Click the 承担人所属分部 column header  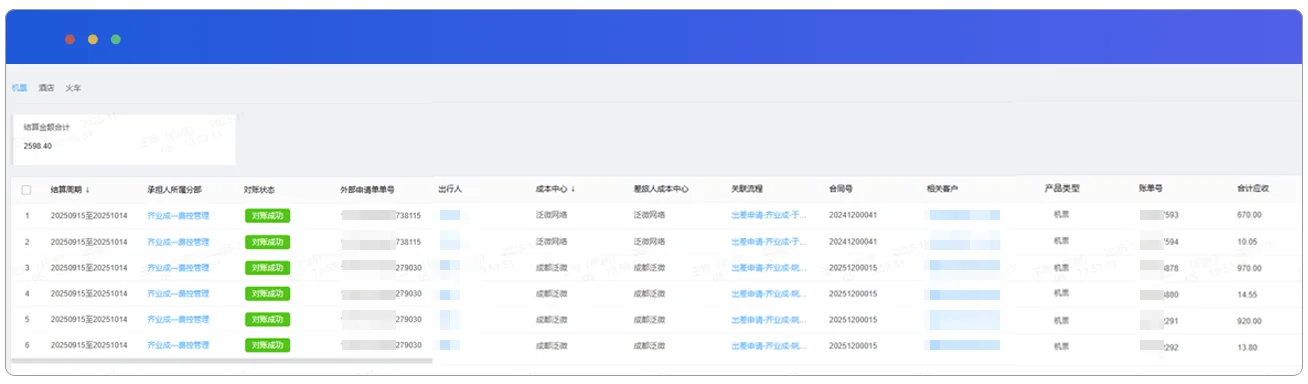[174, 189]
